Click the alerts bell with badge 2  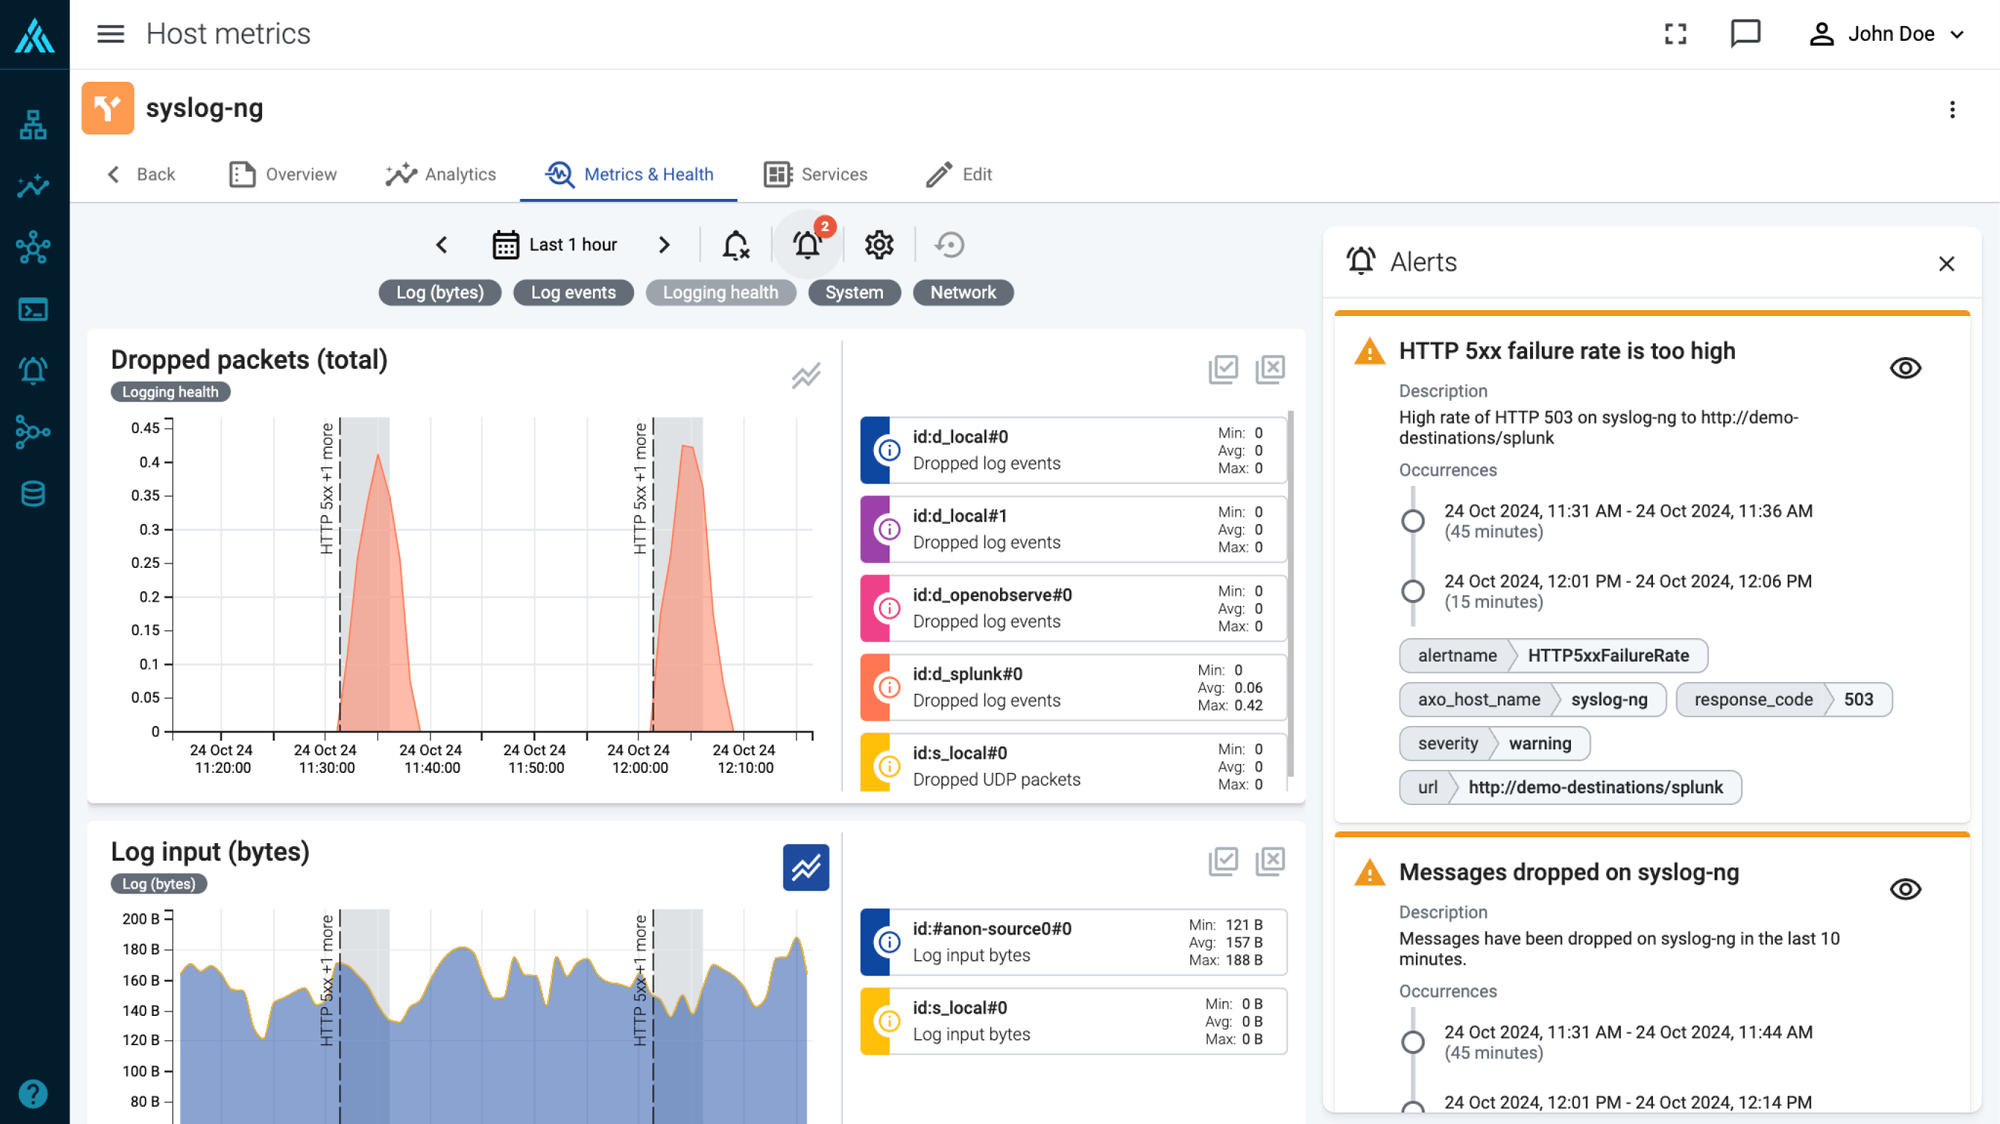(x=807, y=245)
